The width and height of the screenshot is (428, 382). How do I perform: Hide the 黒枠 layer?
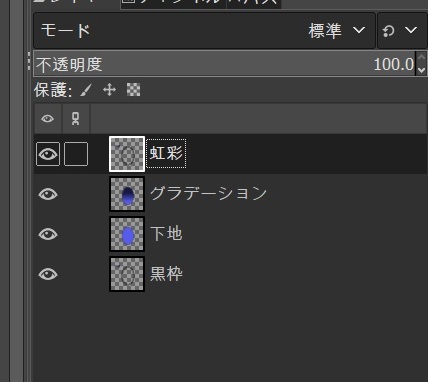click(48, 274)
